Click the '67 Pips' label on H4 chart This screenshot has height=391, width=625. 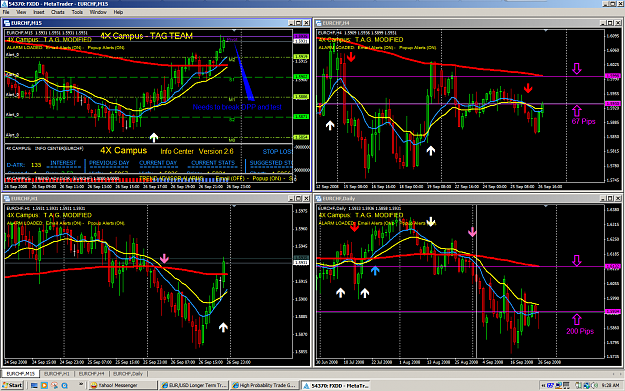pyautogui.click(x=583, y=121)
